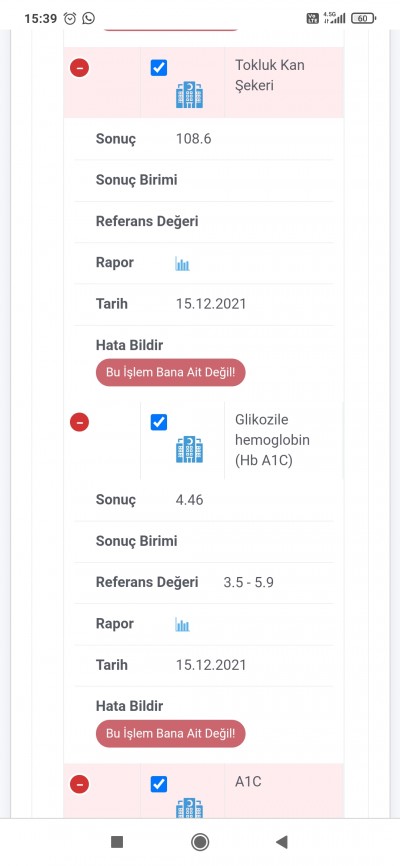400x866 pixels.
Task: Click hospital icon in A1C row
Action: click(190, 807)
